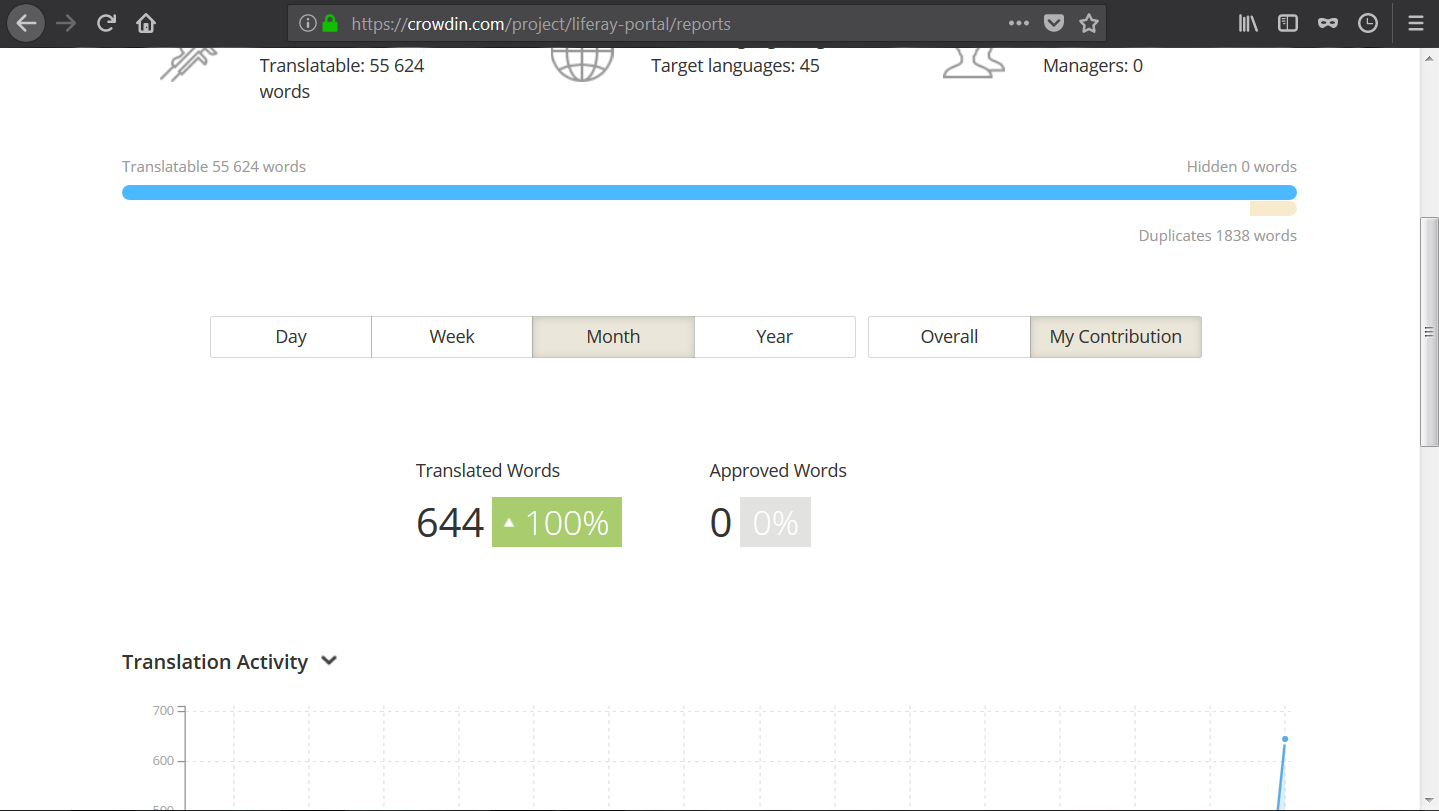Save page to Pocket icon
Screen dimensions: 1439x811
coord(1053,23)
